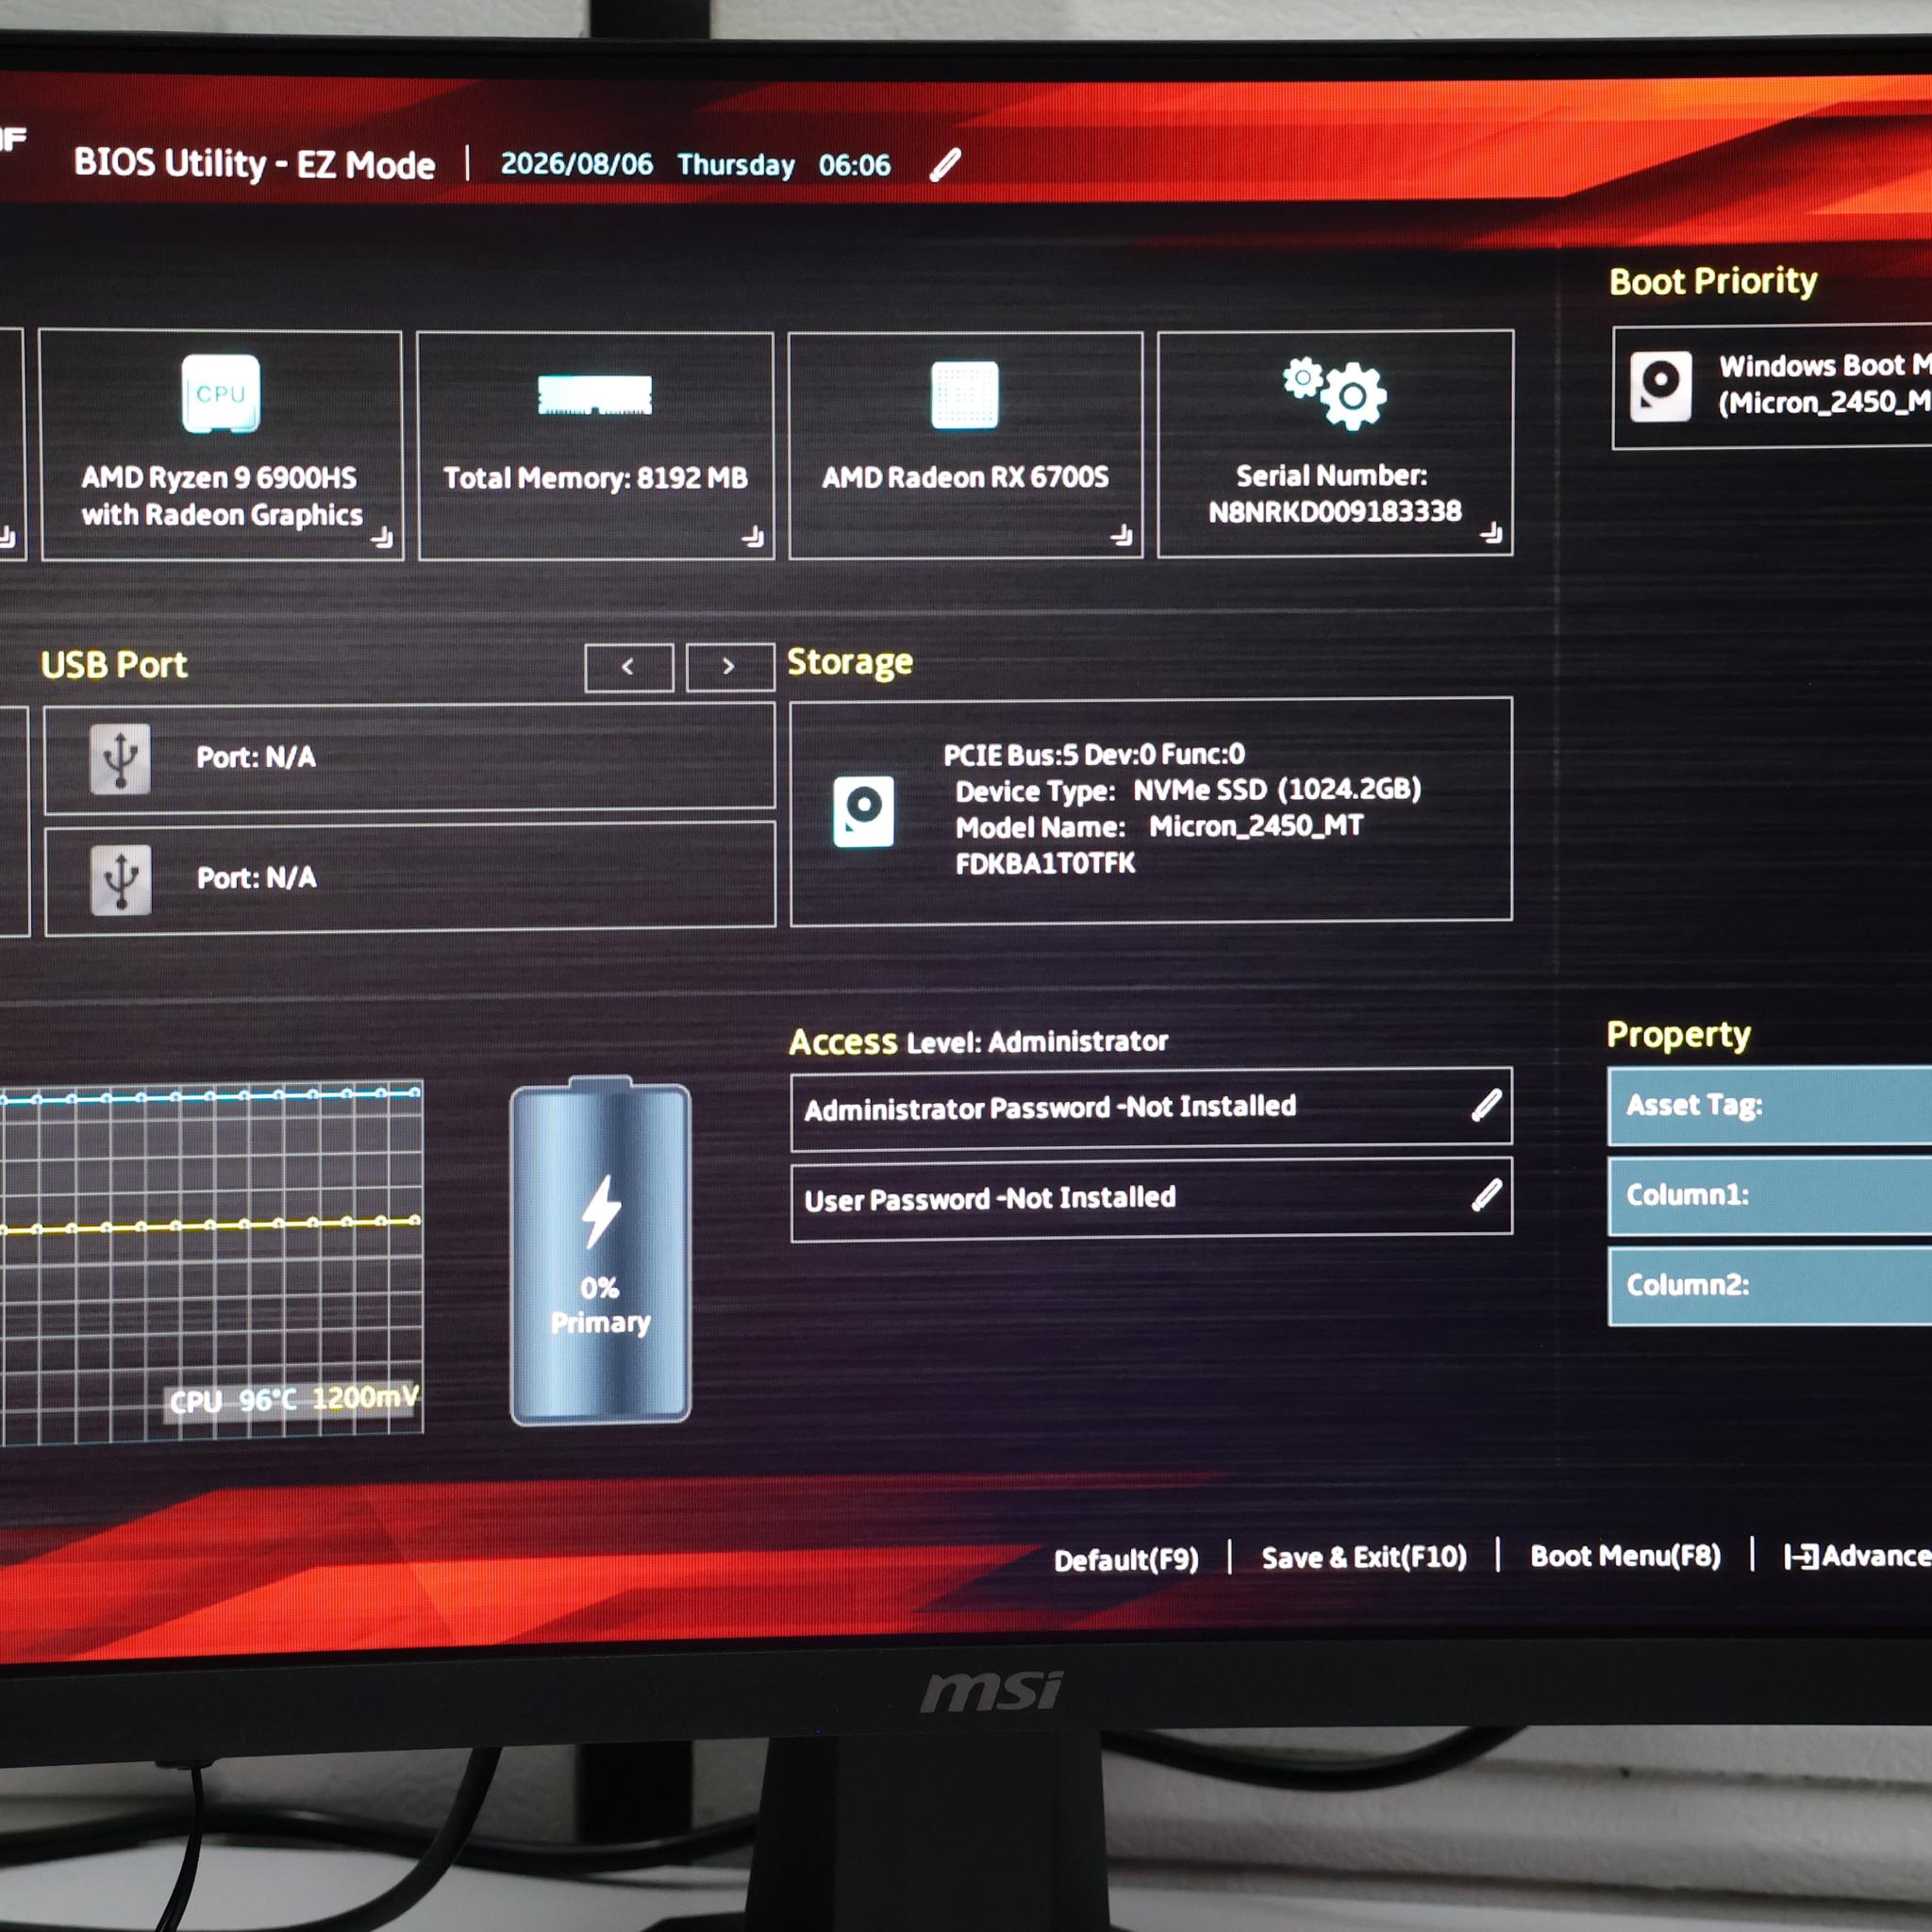Click the date 2026/08/06
Screen dimensions: 1932x1932
(x=577, y=164)
